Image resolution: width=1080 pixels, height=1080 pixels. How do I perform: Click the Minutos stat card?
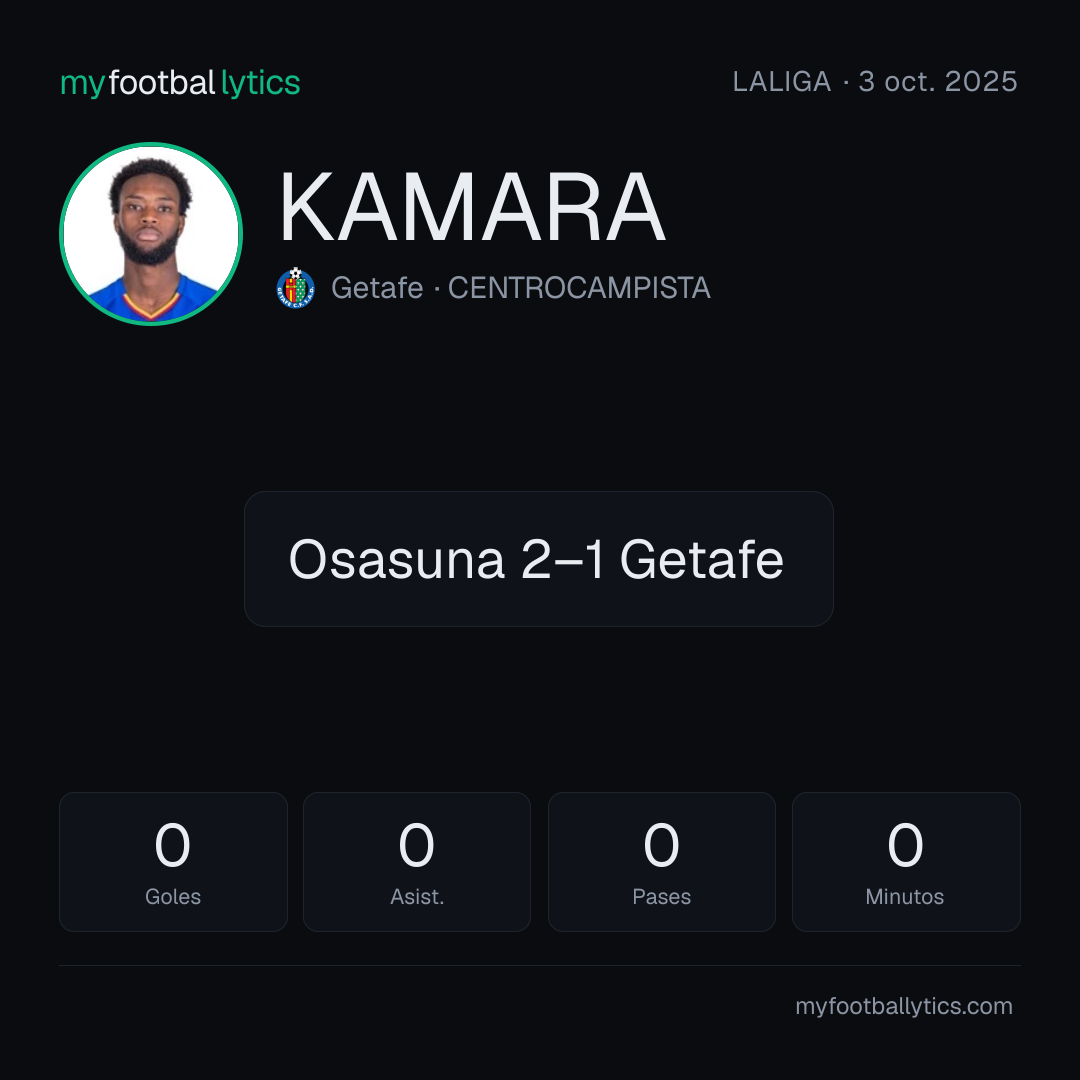906,862
